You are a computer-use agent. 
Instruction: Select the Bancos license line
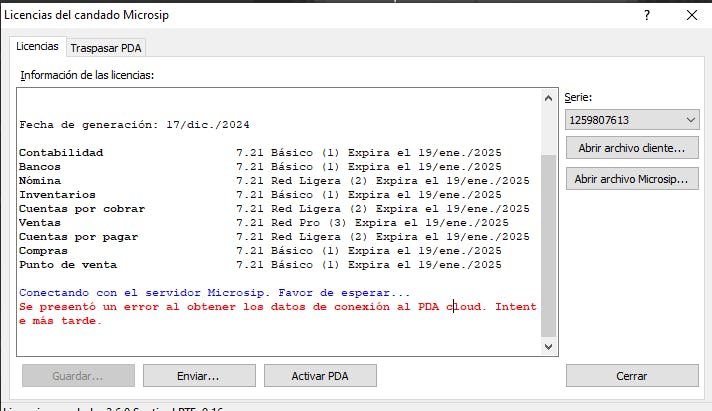click(260, 167)
